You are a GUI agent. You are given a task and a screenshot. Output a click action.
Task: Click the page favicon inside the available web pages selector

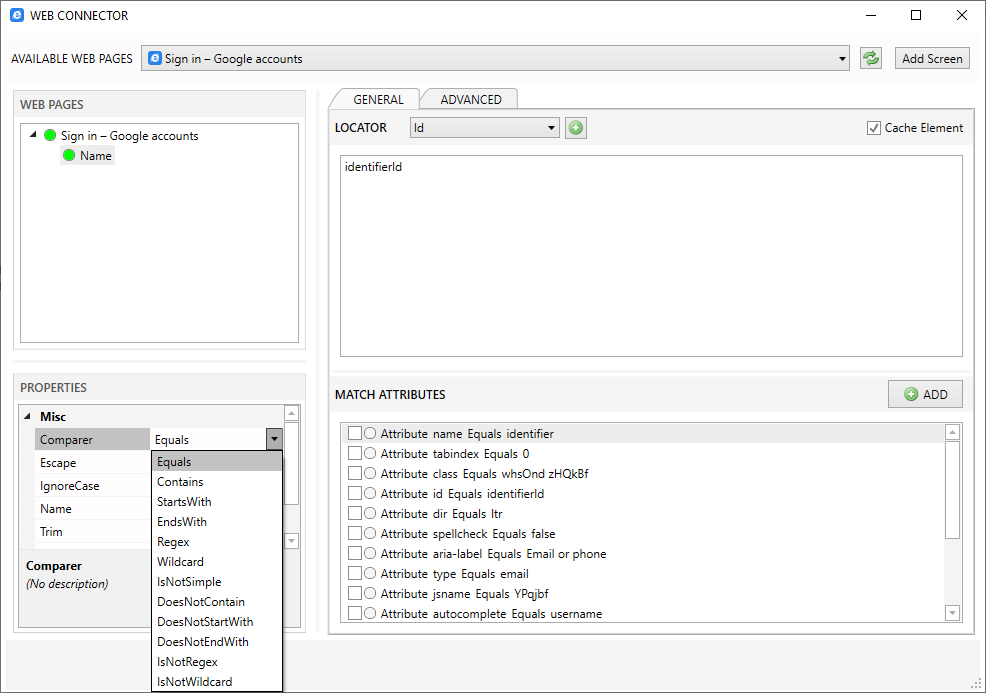pyautogui.click(x=153, y=58)
